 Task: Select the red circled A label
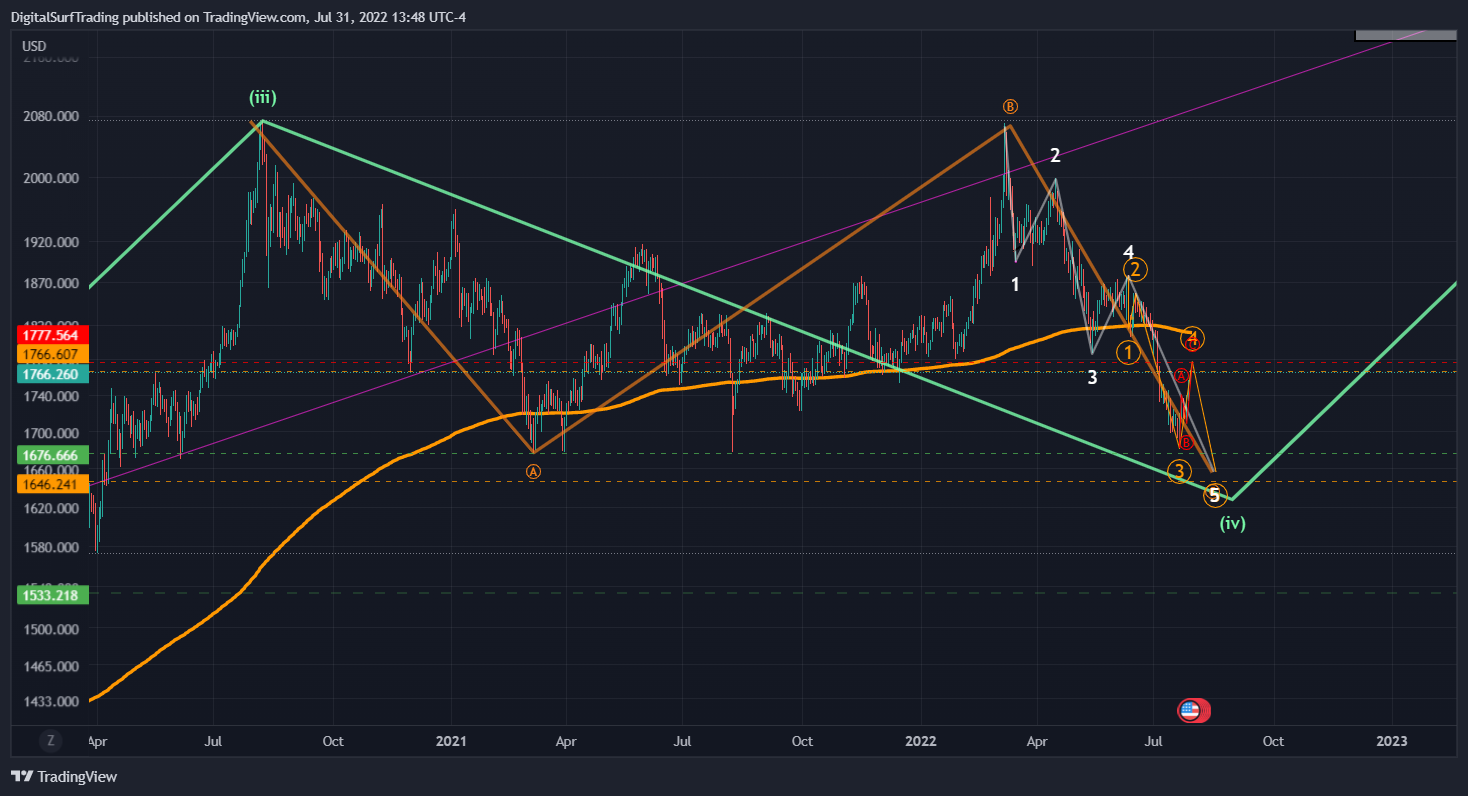pos(1182,376)
